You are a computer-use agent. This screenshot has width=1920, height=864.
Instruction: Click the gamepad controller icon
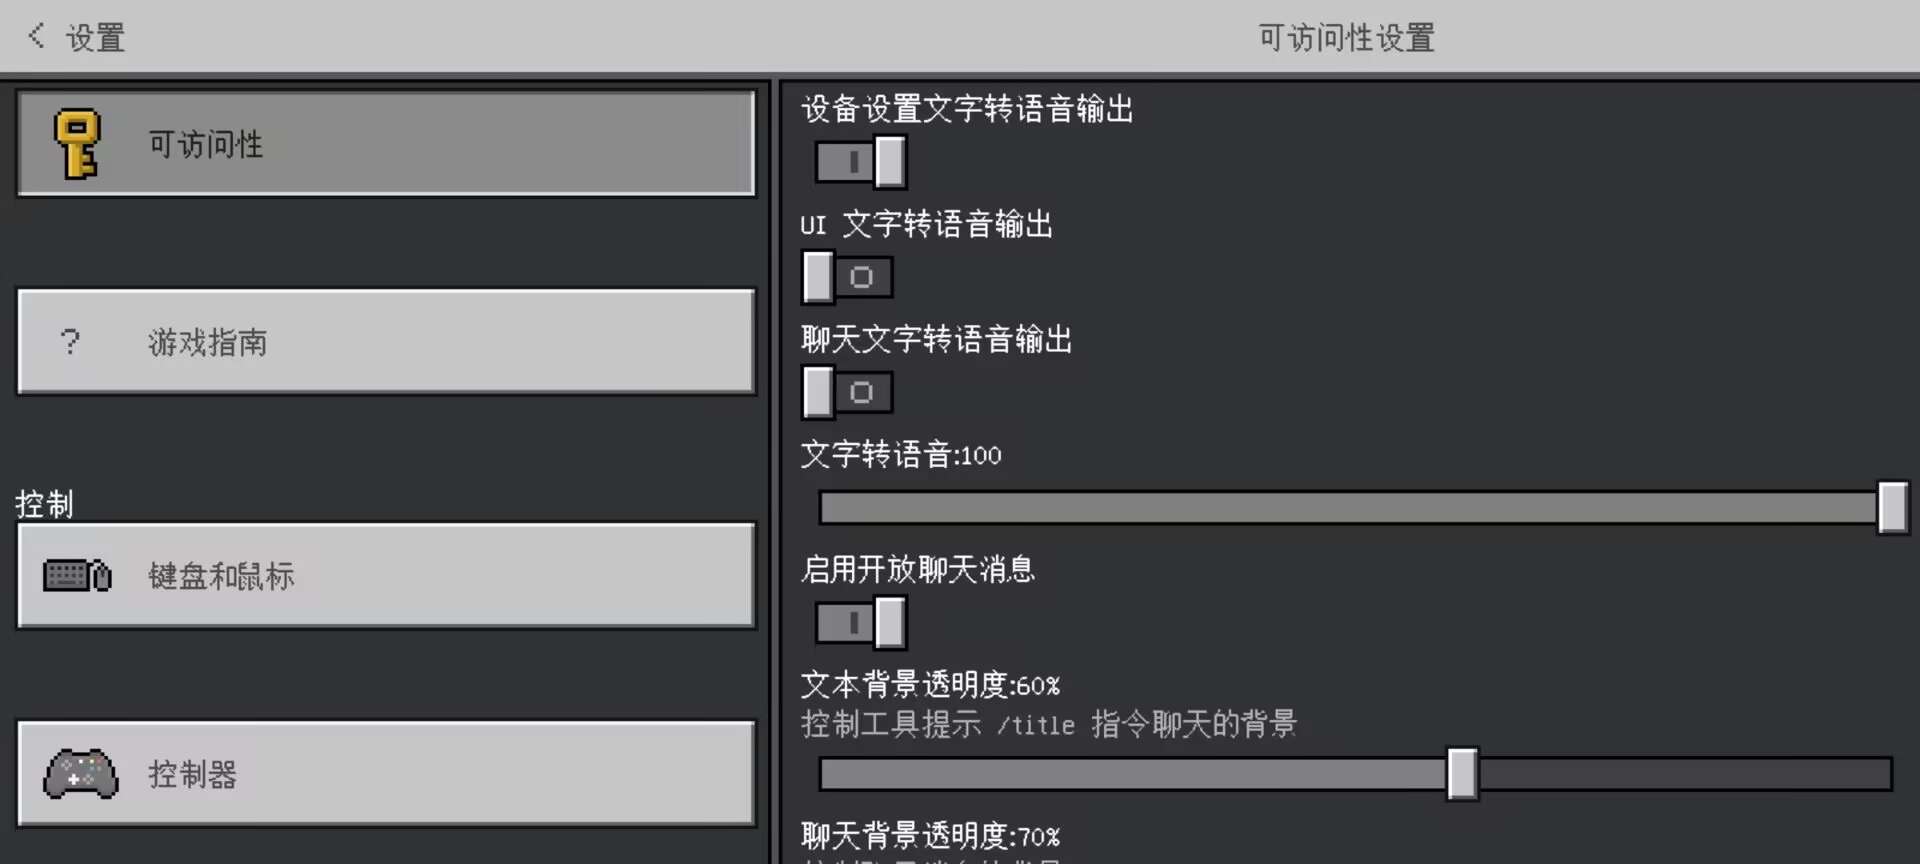[x=80, y=774]
